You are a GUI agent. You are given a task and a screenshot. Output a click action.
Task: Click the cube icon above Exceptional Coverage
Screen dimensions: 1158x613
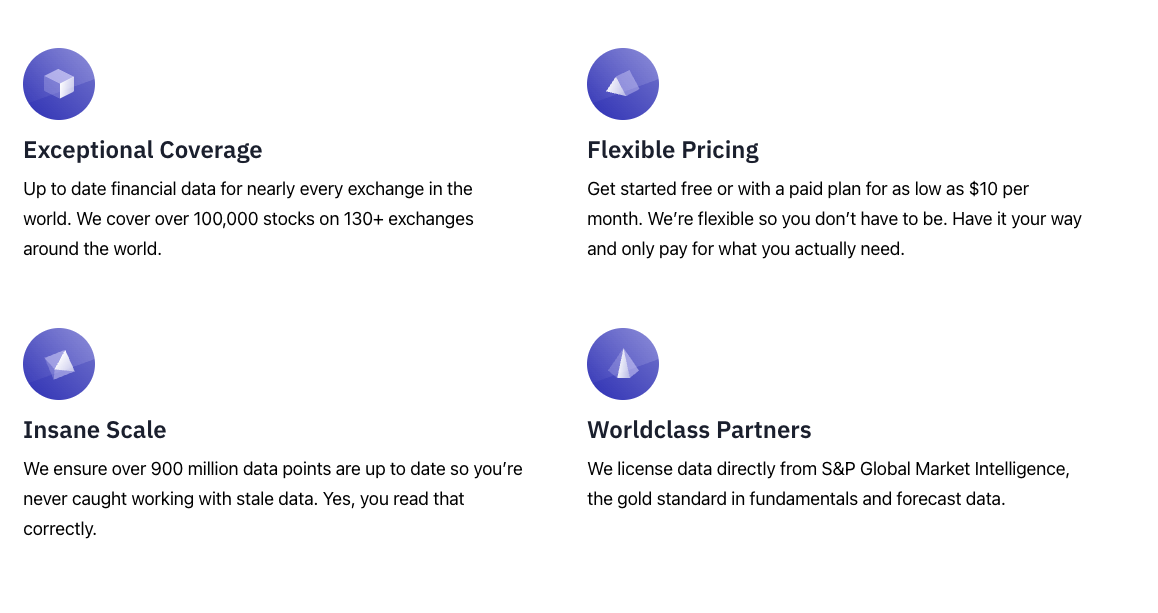[59, 84]
